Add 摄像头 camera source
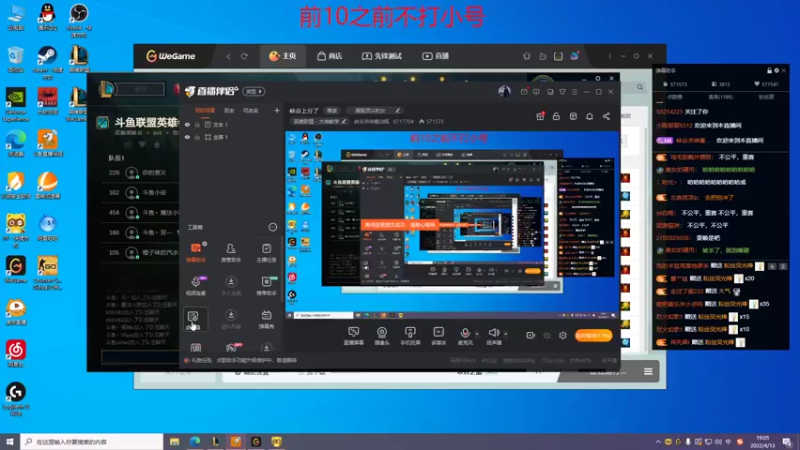800x450 pixels. 382,336
